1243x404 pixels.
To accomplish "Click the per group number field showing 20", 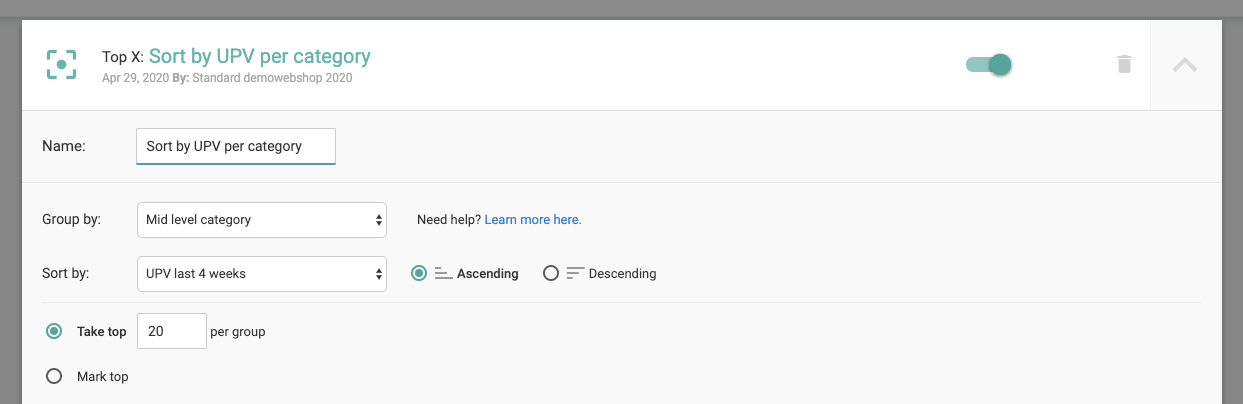I will (x=171, y=331).
